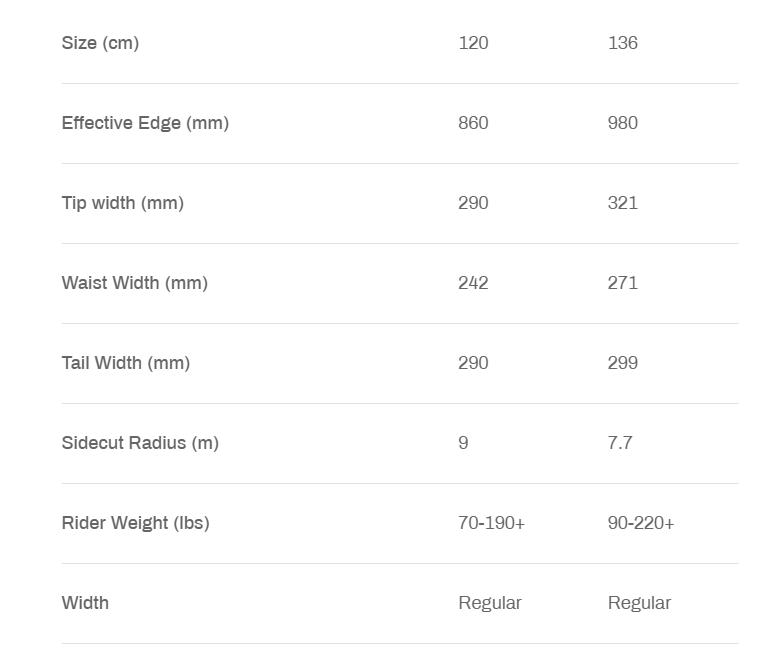The height and width of the screenshot is (667, 767).
Task: Select sidecut radius value 9
Action: (x=463, y=443)
